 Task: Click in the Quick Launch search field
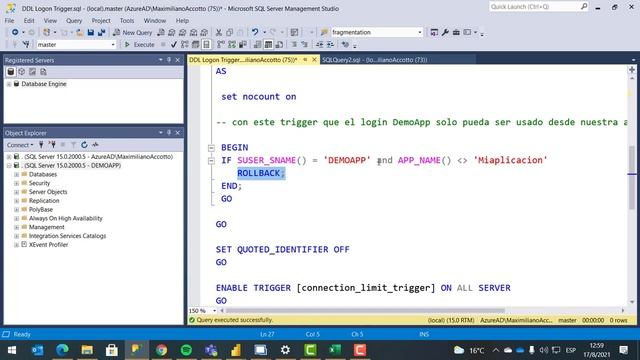point(538,7)
